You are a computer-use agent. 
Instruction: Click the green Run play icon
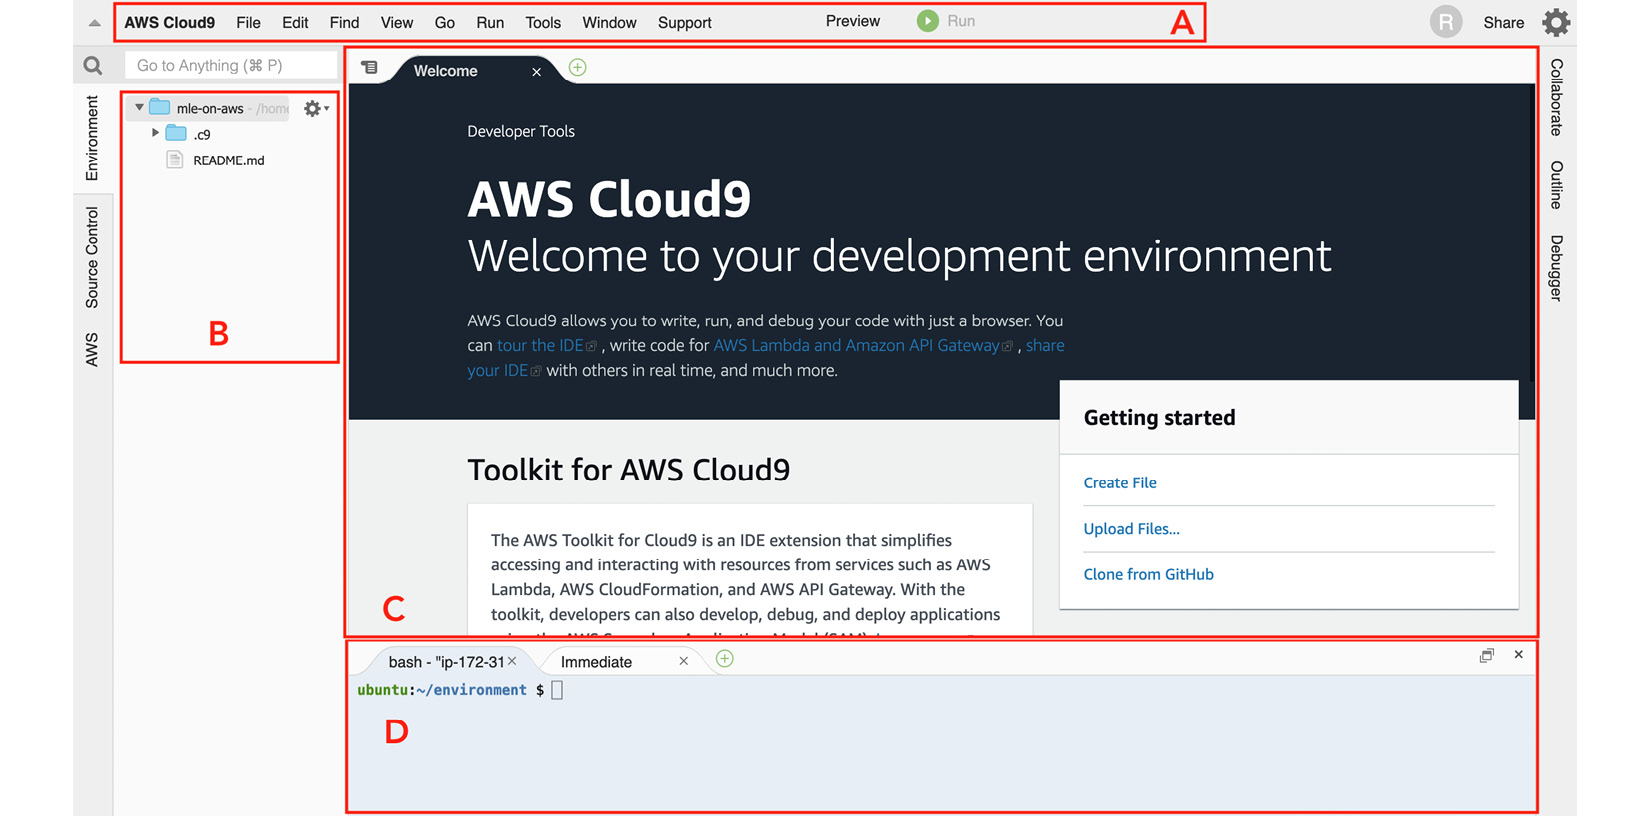[x=928, y=21]
